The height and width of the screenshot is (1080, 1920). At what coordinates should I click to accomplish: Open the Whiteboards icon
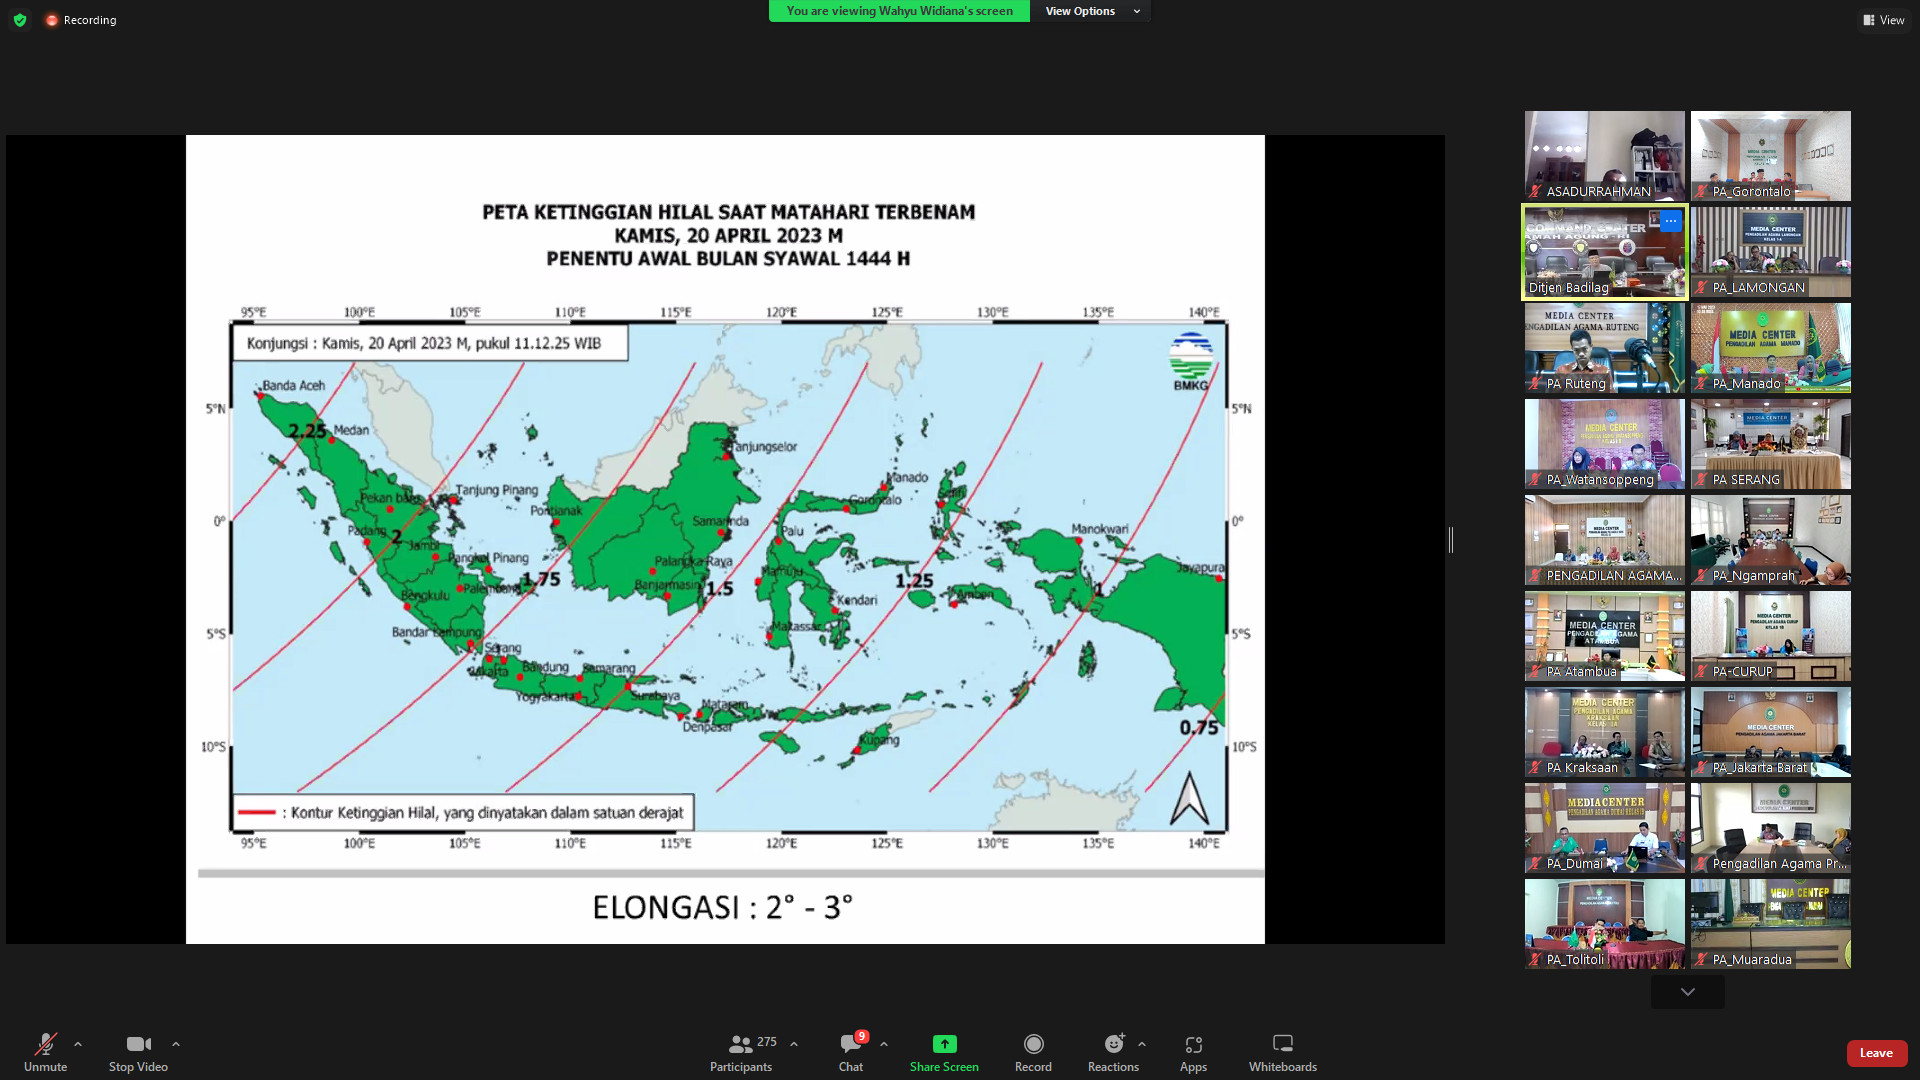pos(1282,1045)
